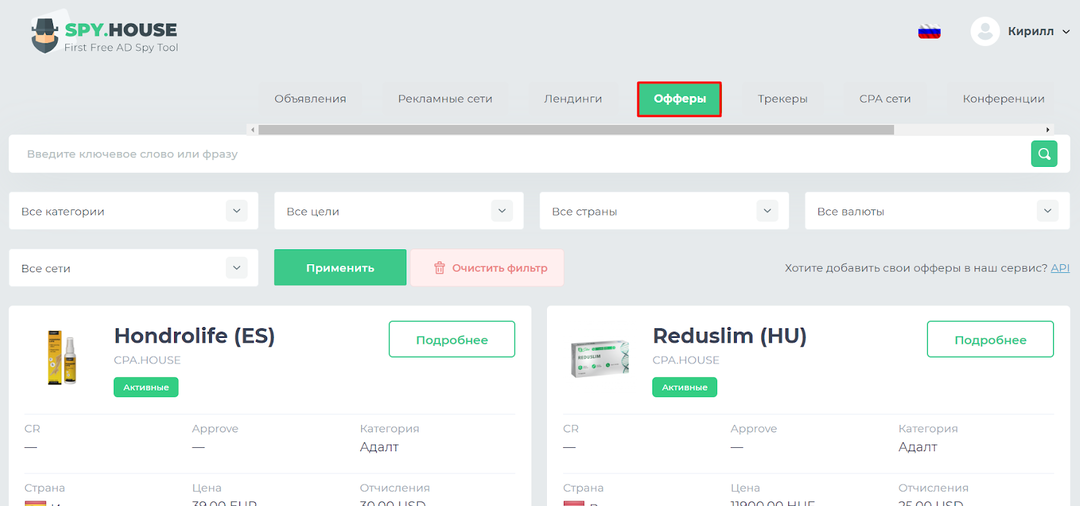Click the Spy.House logo

coord(105,33)
